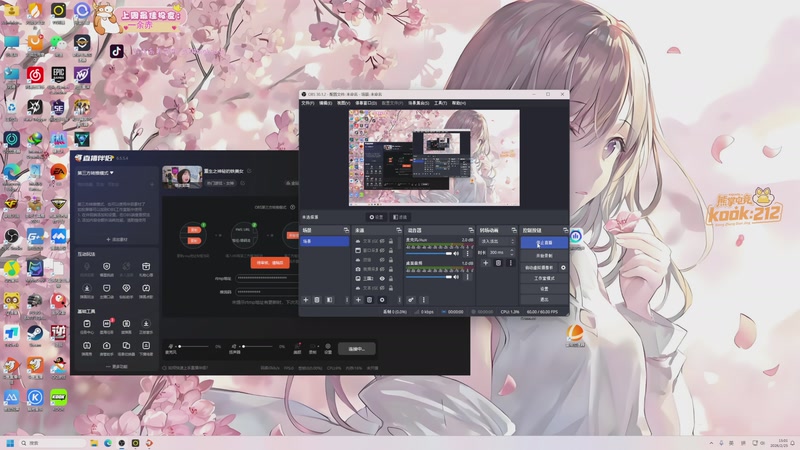
Task: Hide the 主播2 source with its eye
Action: [382, 279]
